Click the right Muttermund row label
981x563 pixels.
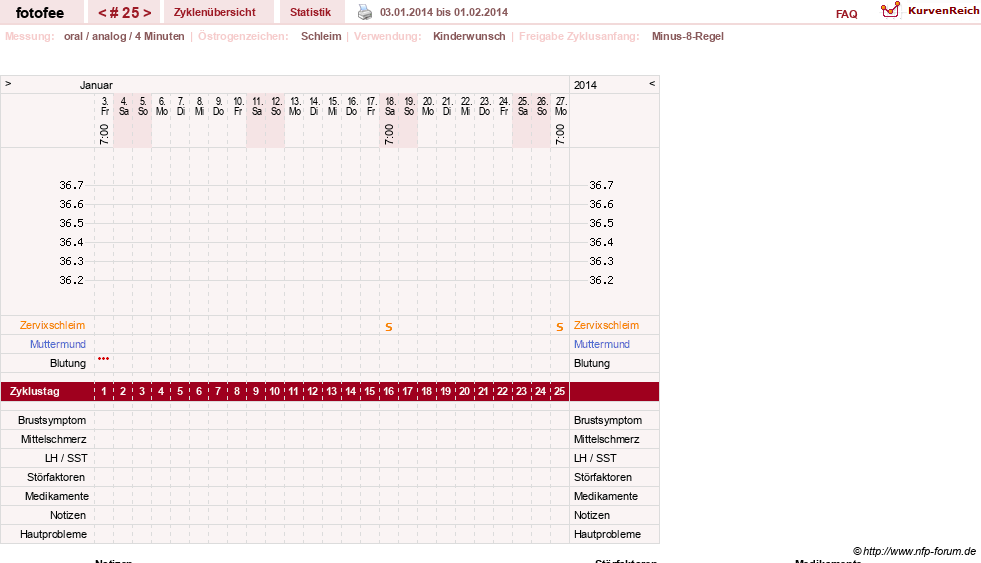pos(602,344)
